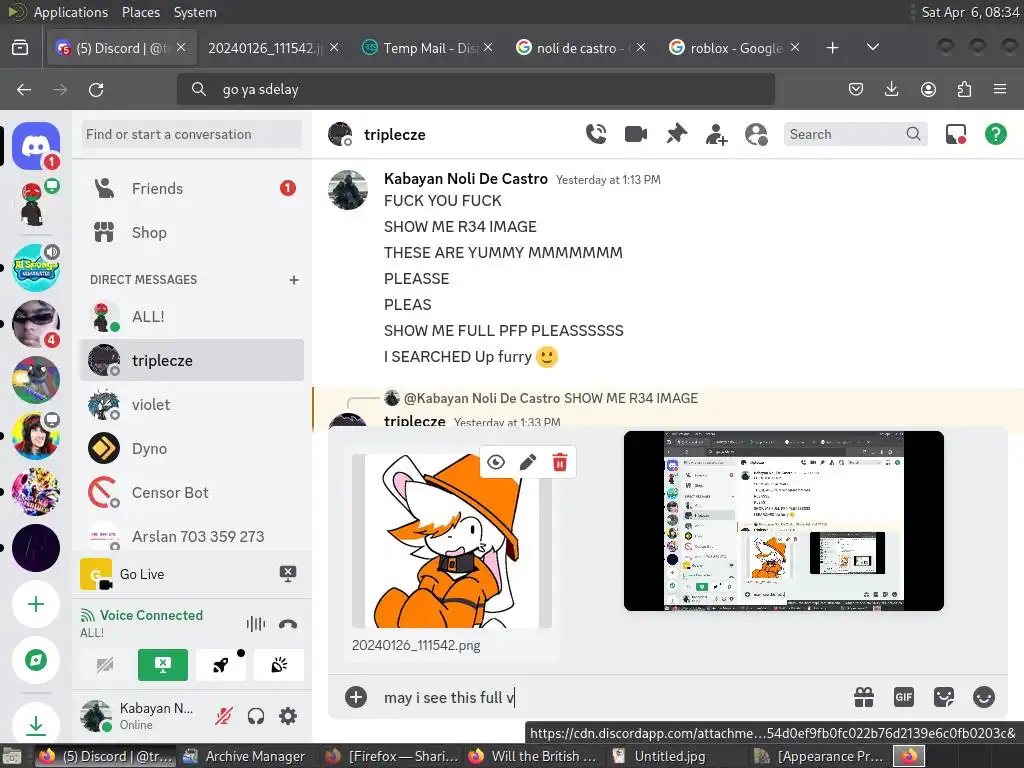1024x768 pixels.
Task: Open Firefox account icon
Action: tap(928, 89)
